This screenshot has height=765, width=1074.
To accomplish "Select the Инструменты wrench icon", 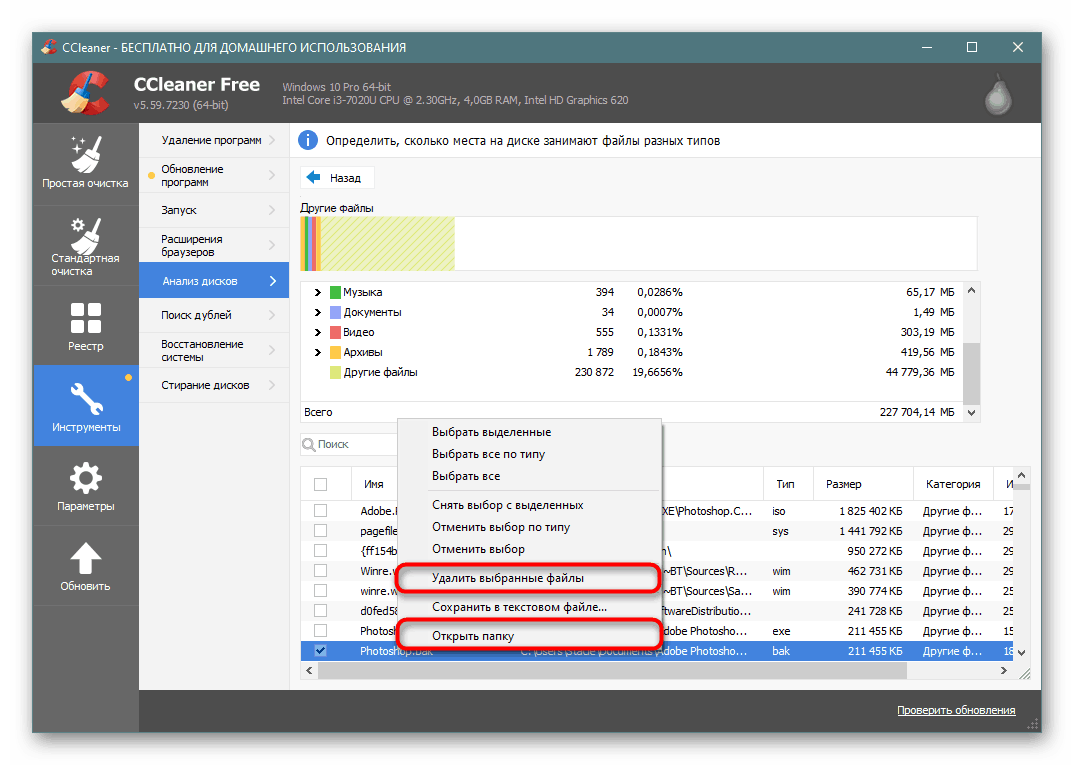I will click(86, 399).
